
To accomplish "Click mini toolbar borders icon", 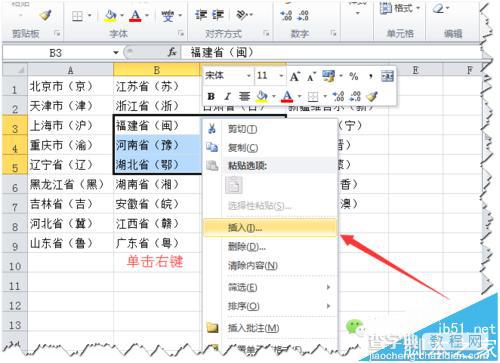I will pyautogui.click(x=313, y=97).
